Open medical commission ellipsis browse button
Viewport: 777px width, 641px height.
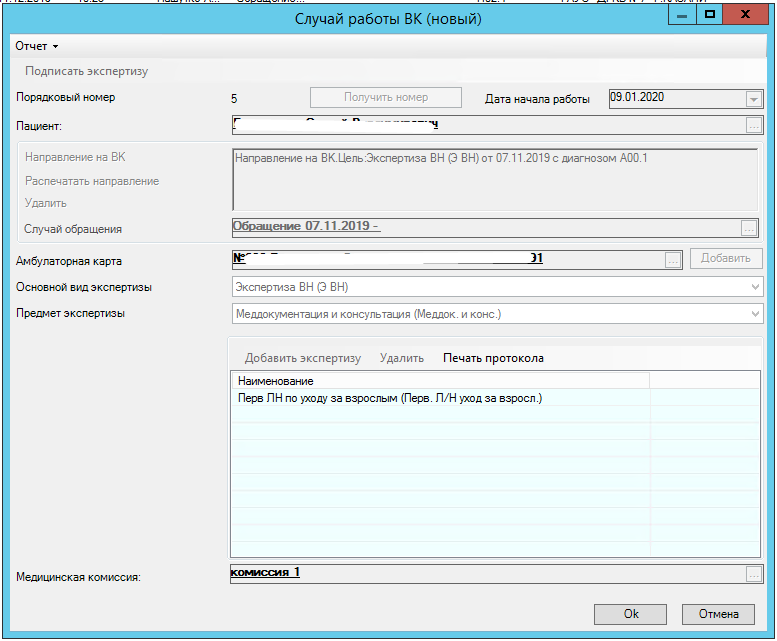(753, 574)
